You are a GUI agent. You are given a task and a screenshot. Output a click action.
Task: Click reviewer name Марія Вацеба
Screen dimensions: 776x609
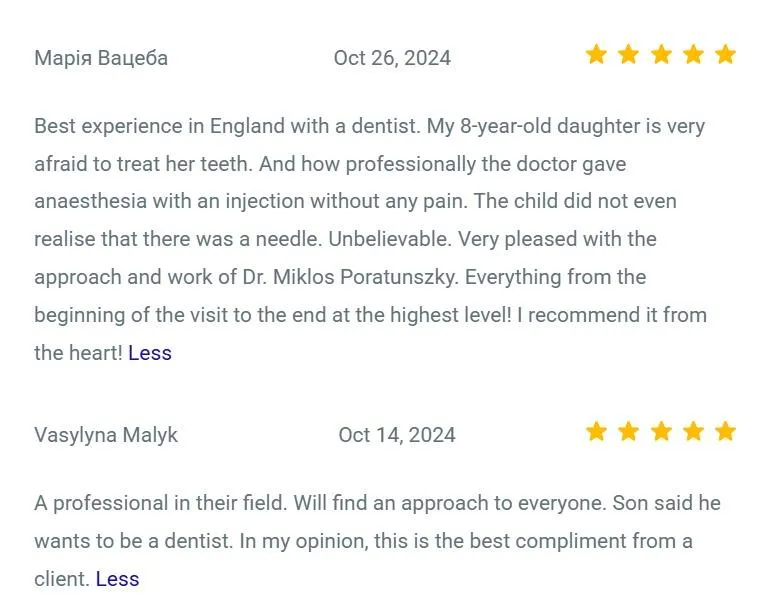[101, 58]
